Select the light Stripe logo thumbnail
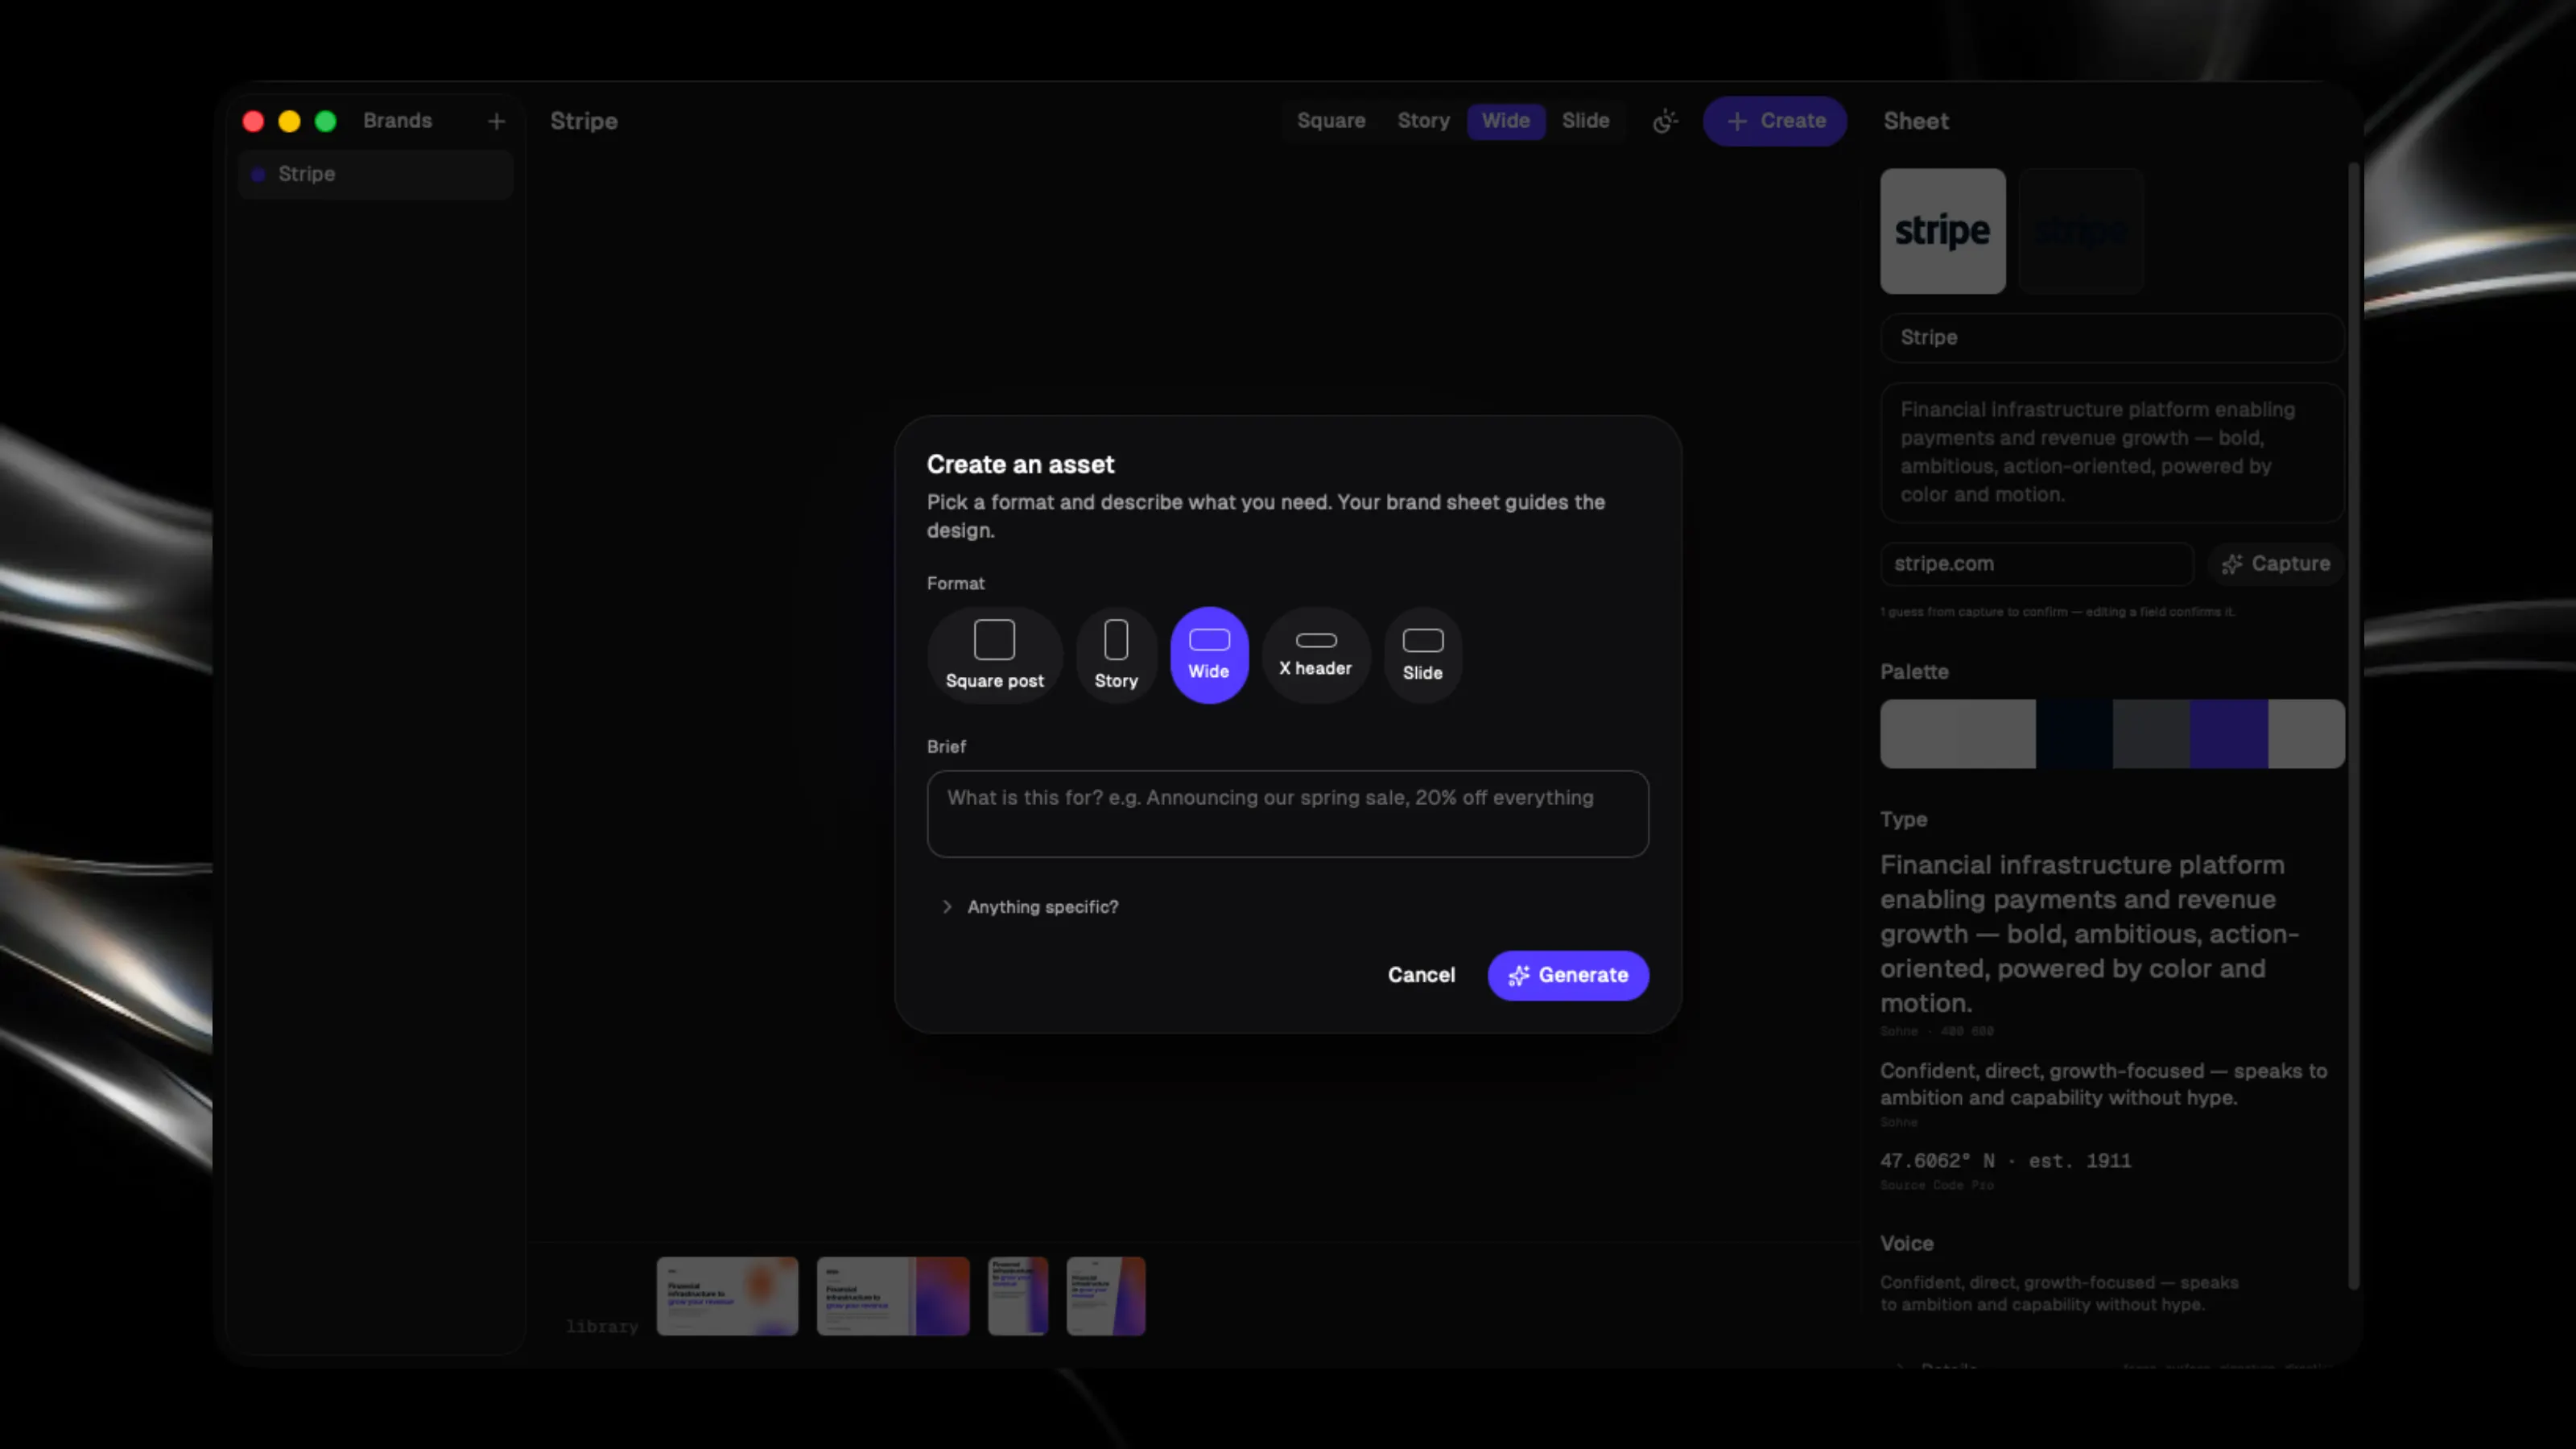Screen dimensions: 2576x1449 pyautogui.click(x=1942, y=231)
